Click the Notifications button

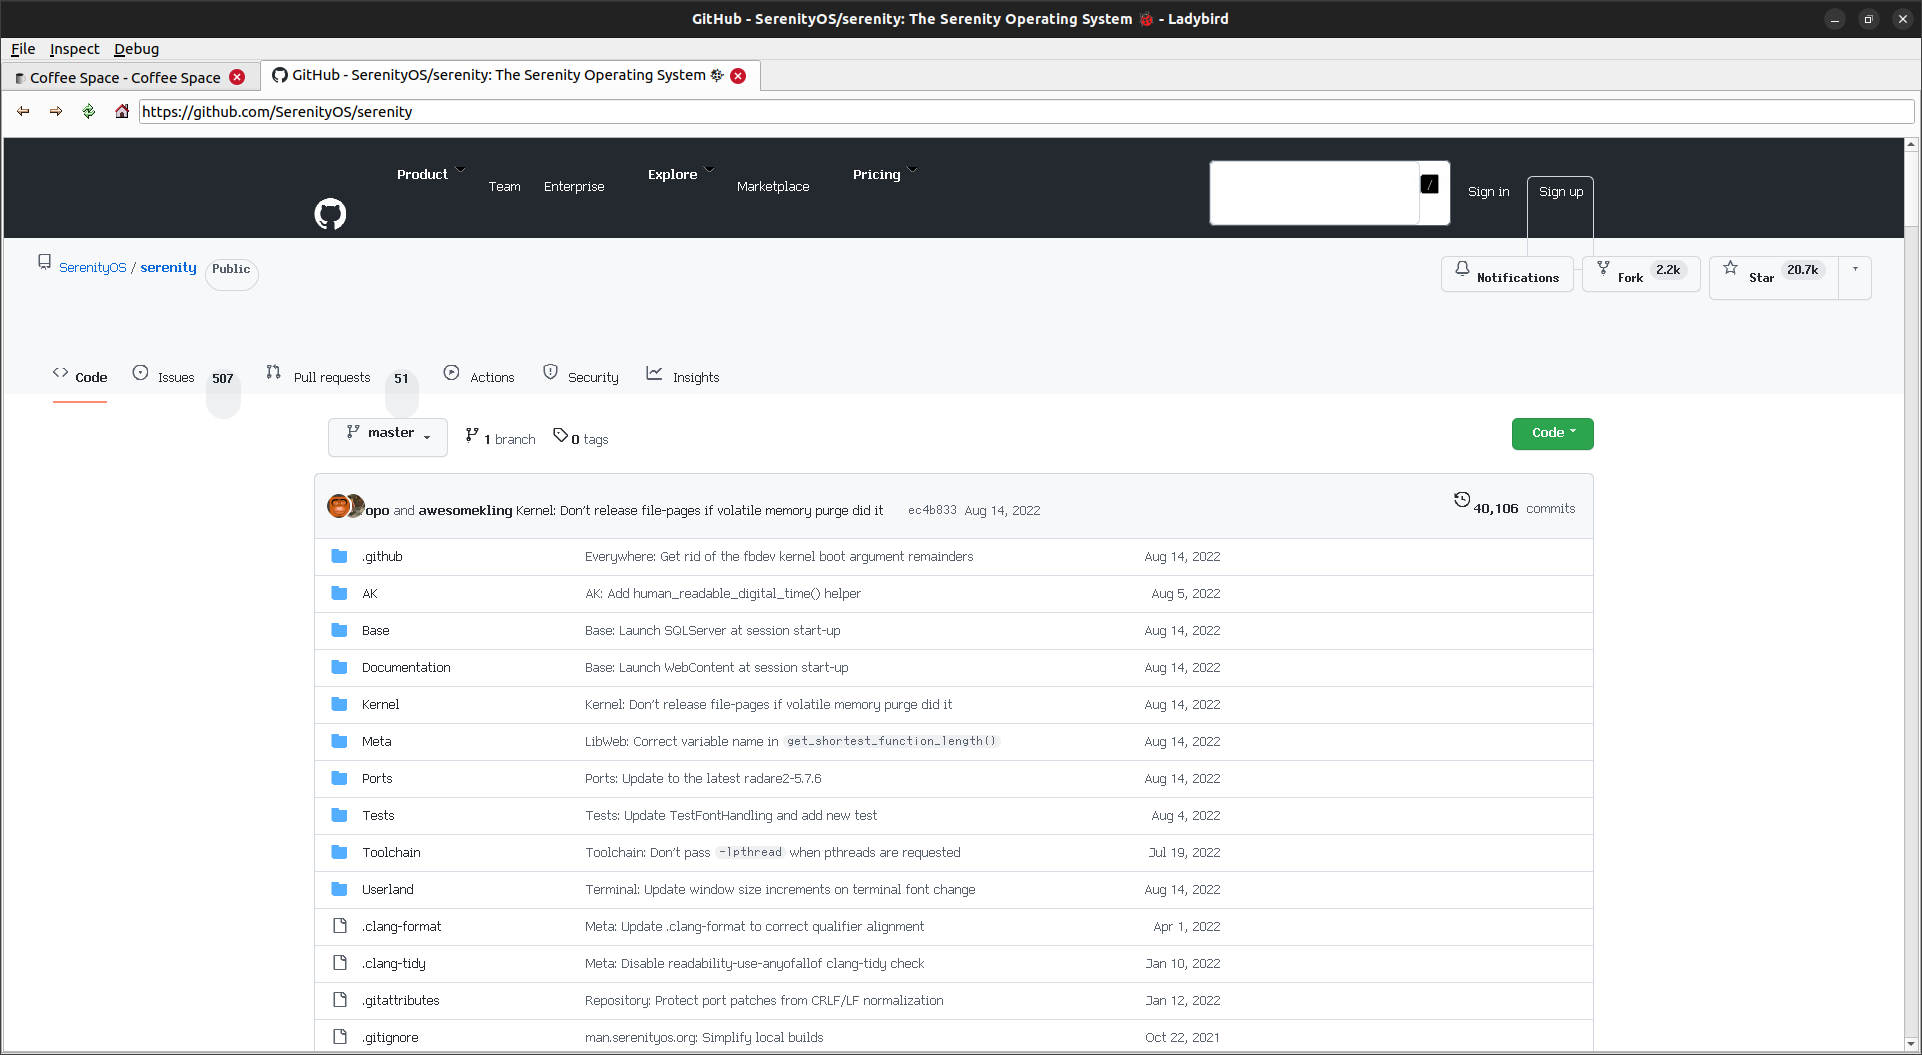coord(1507,274)
